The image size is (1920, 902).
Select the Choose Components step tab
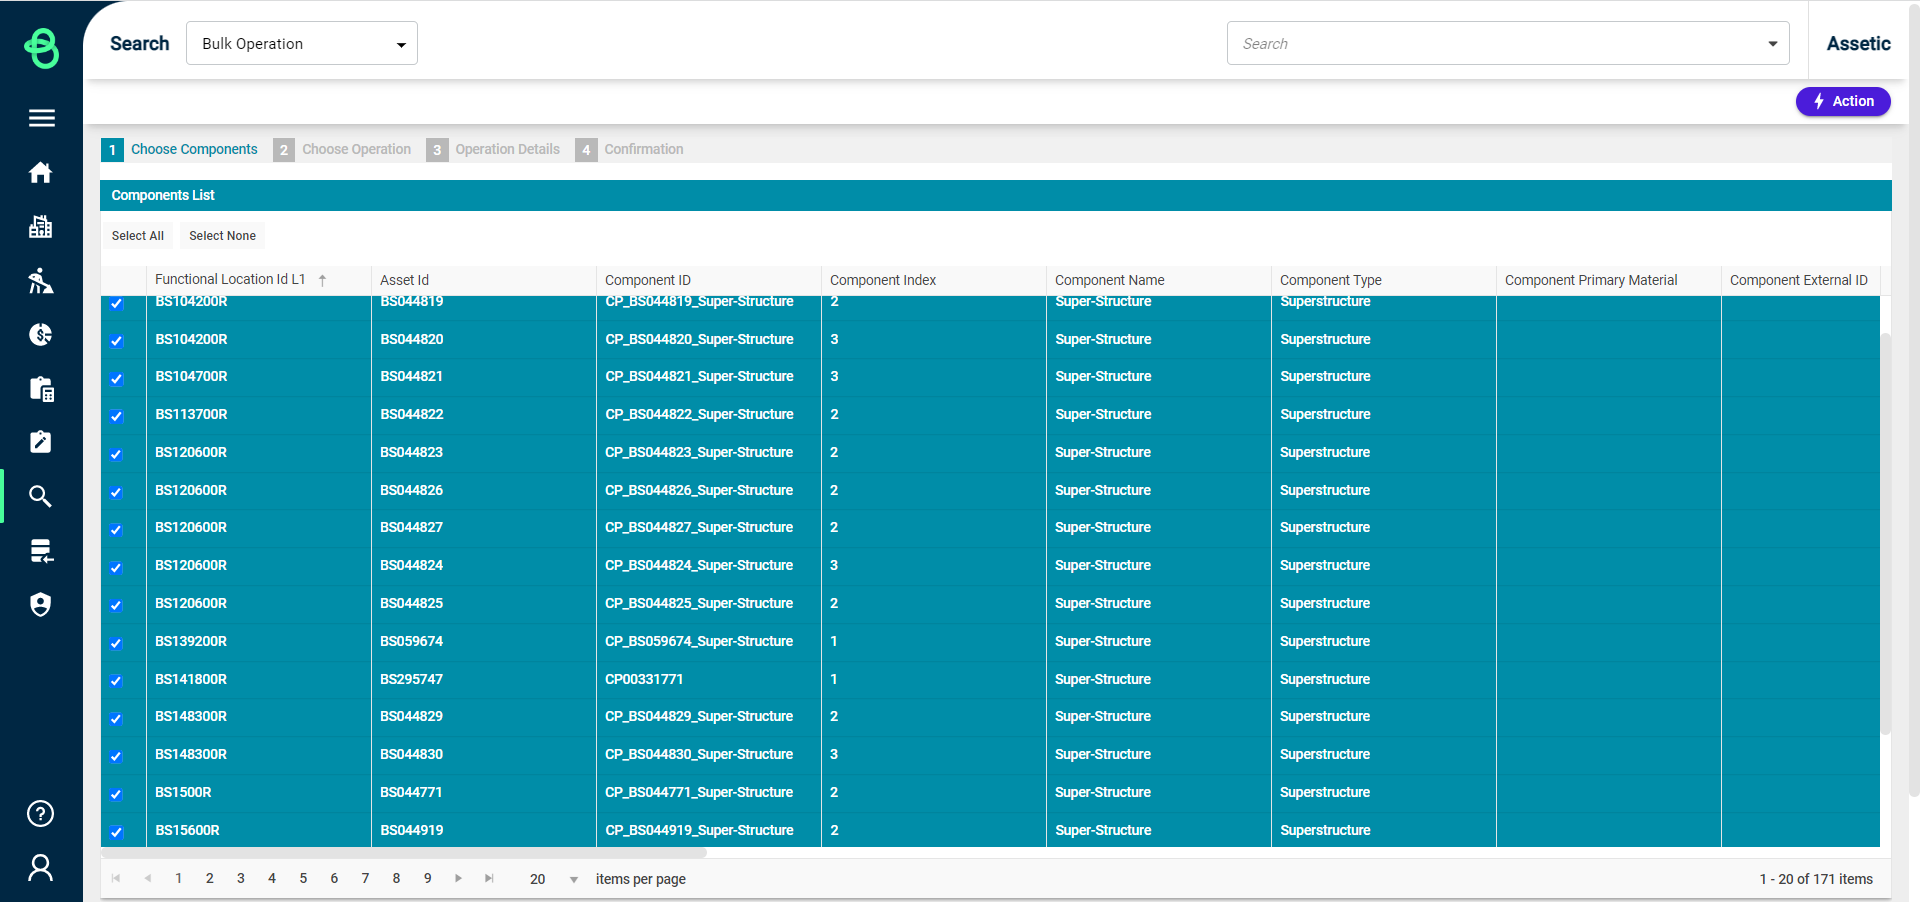pyautogui.click(x=181, y=149)
